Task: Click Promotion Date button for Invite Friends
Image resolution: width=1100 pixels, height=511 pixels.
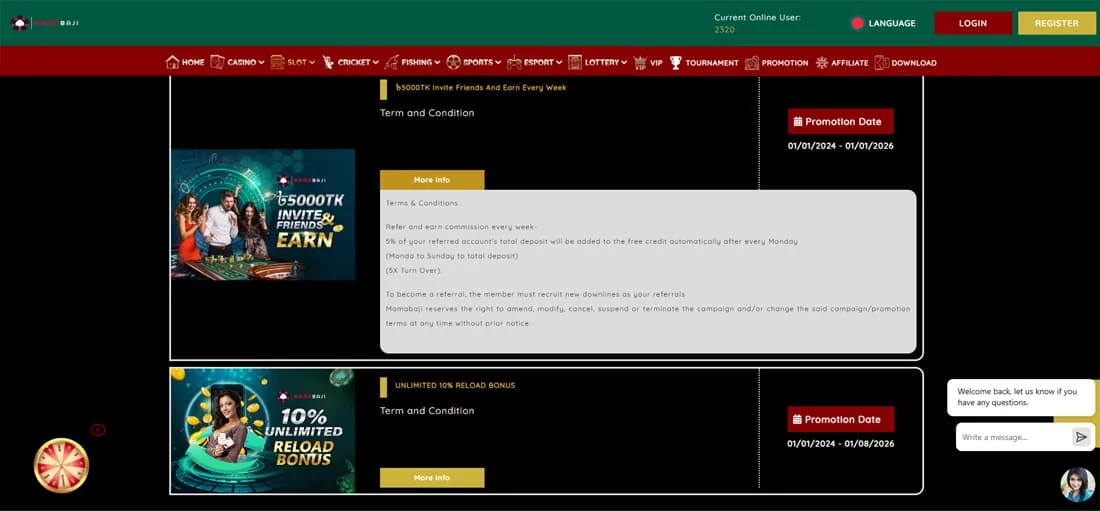Action: pyautogui.click(x=840, y=121)
